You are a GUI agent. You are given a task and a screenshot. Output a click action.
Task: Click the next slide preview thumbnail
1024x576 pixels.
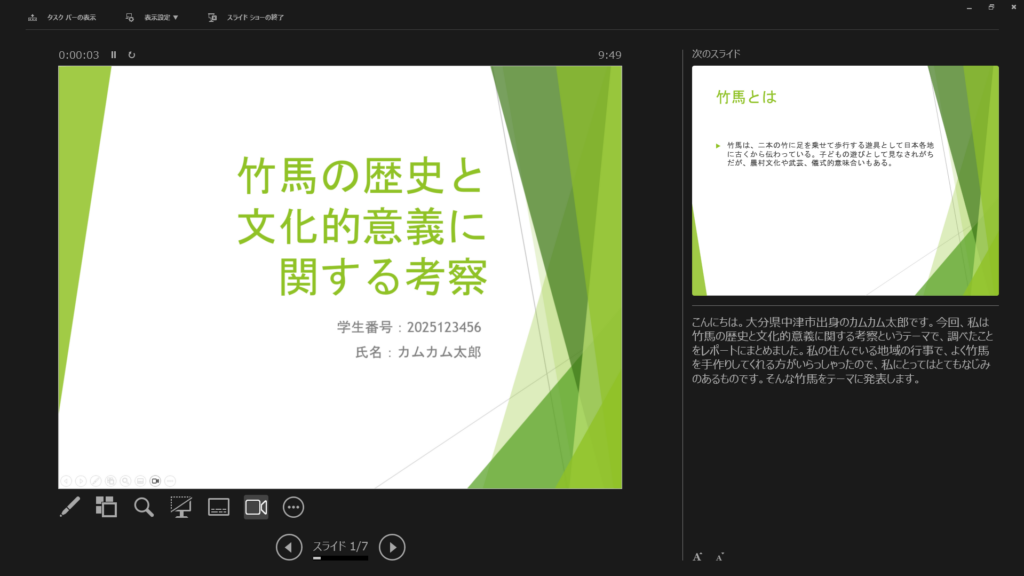click(845, 180)
